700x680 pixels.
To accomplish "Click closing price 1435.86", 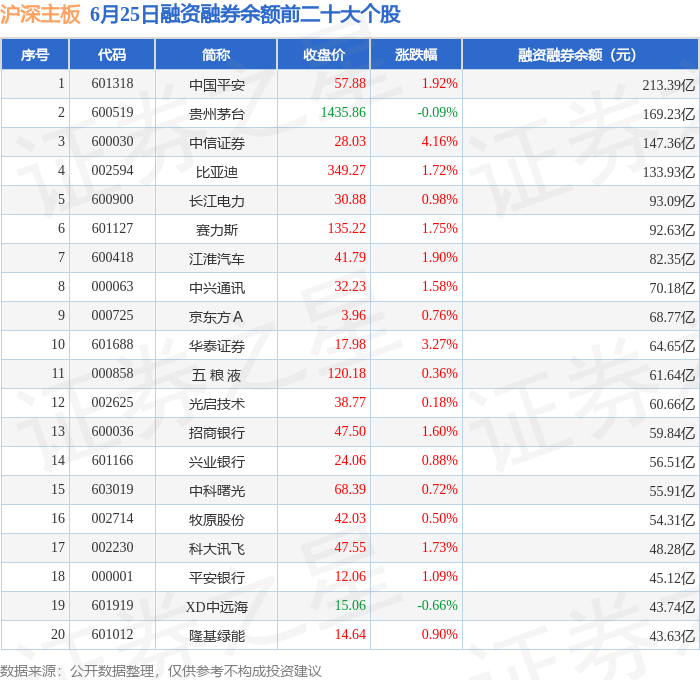I will pyautogui.click(x=343, y=113).
